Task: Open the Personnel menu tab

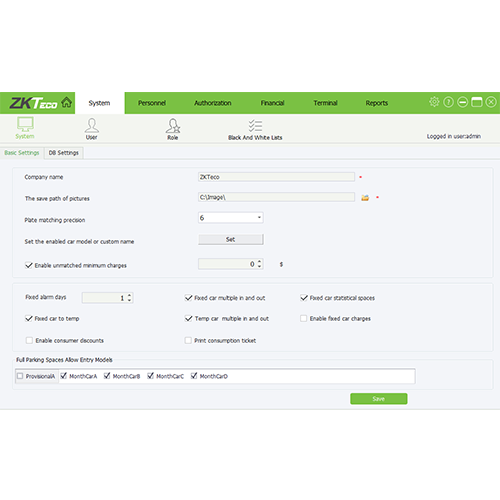Action: [x=152, y=103]
